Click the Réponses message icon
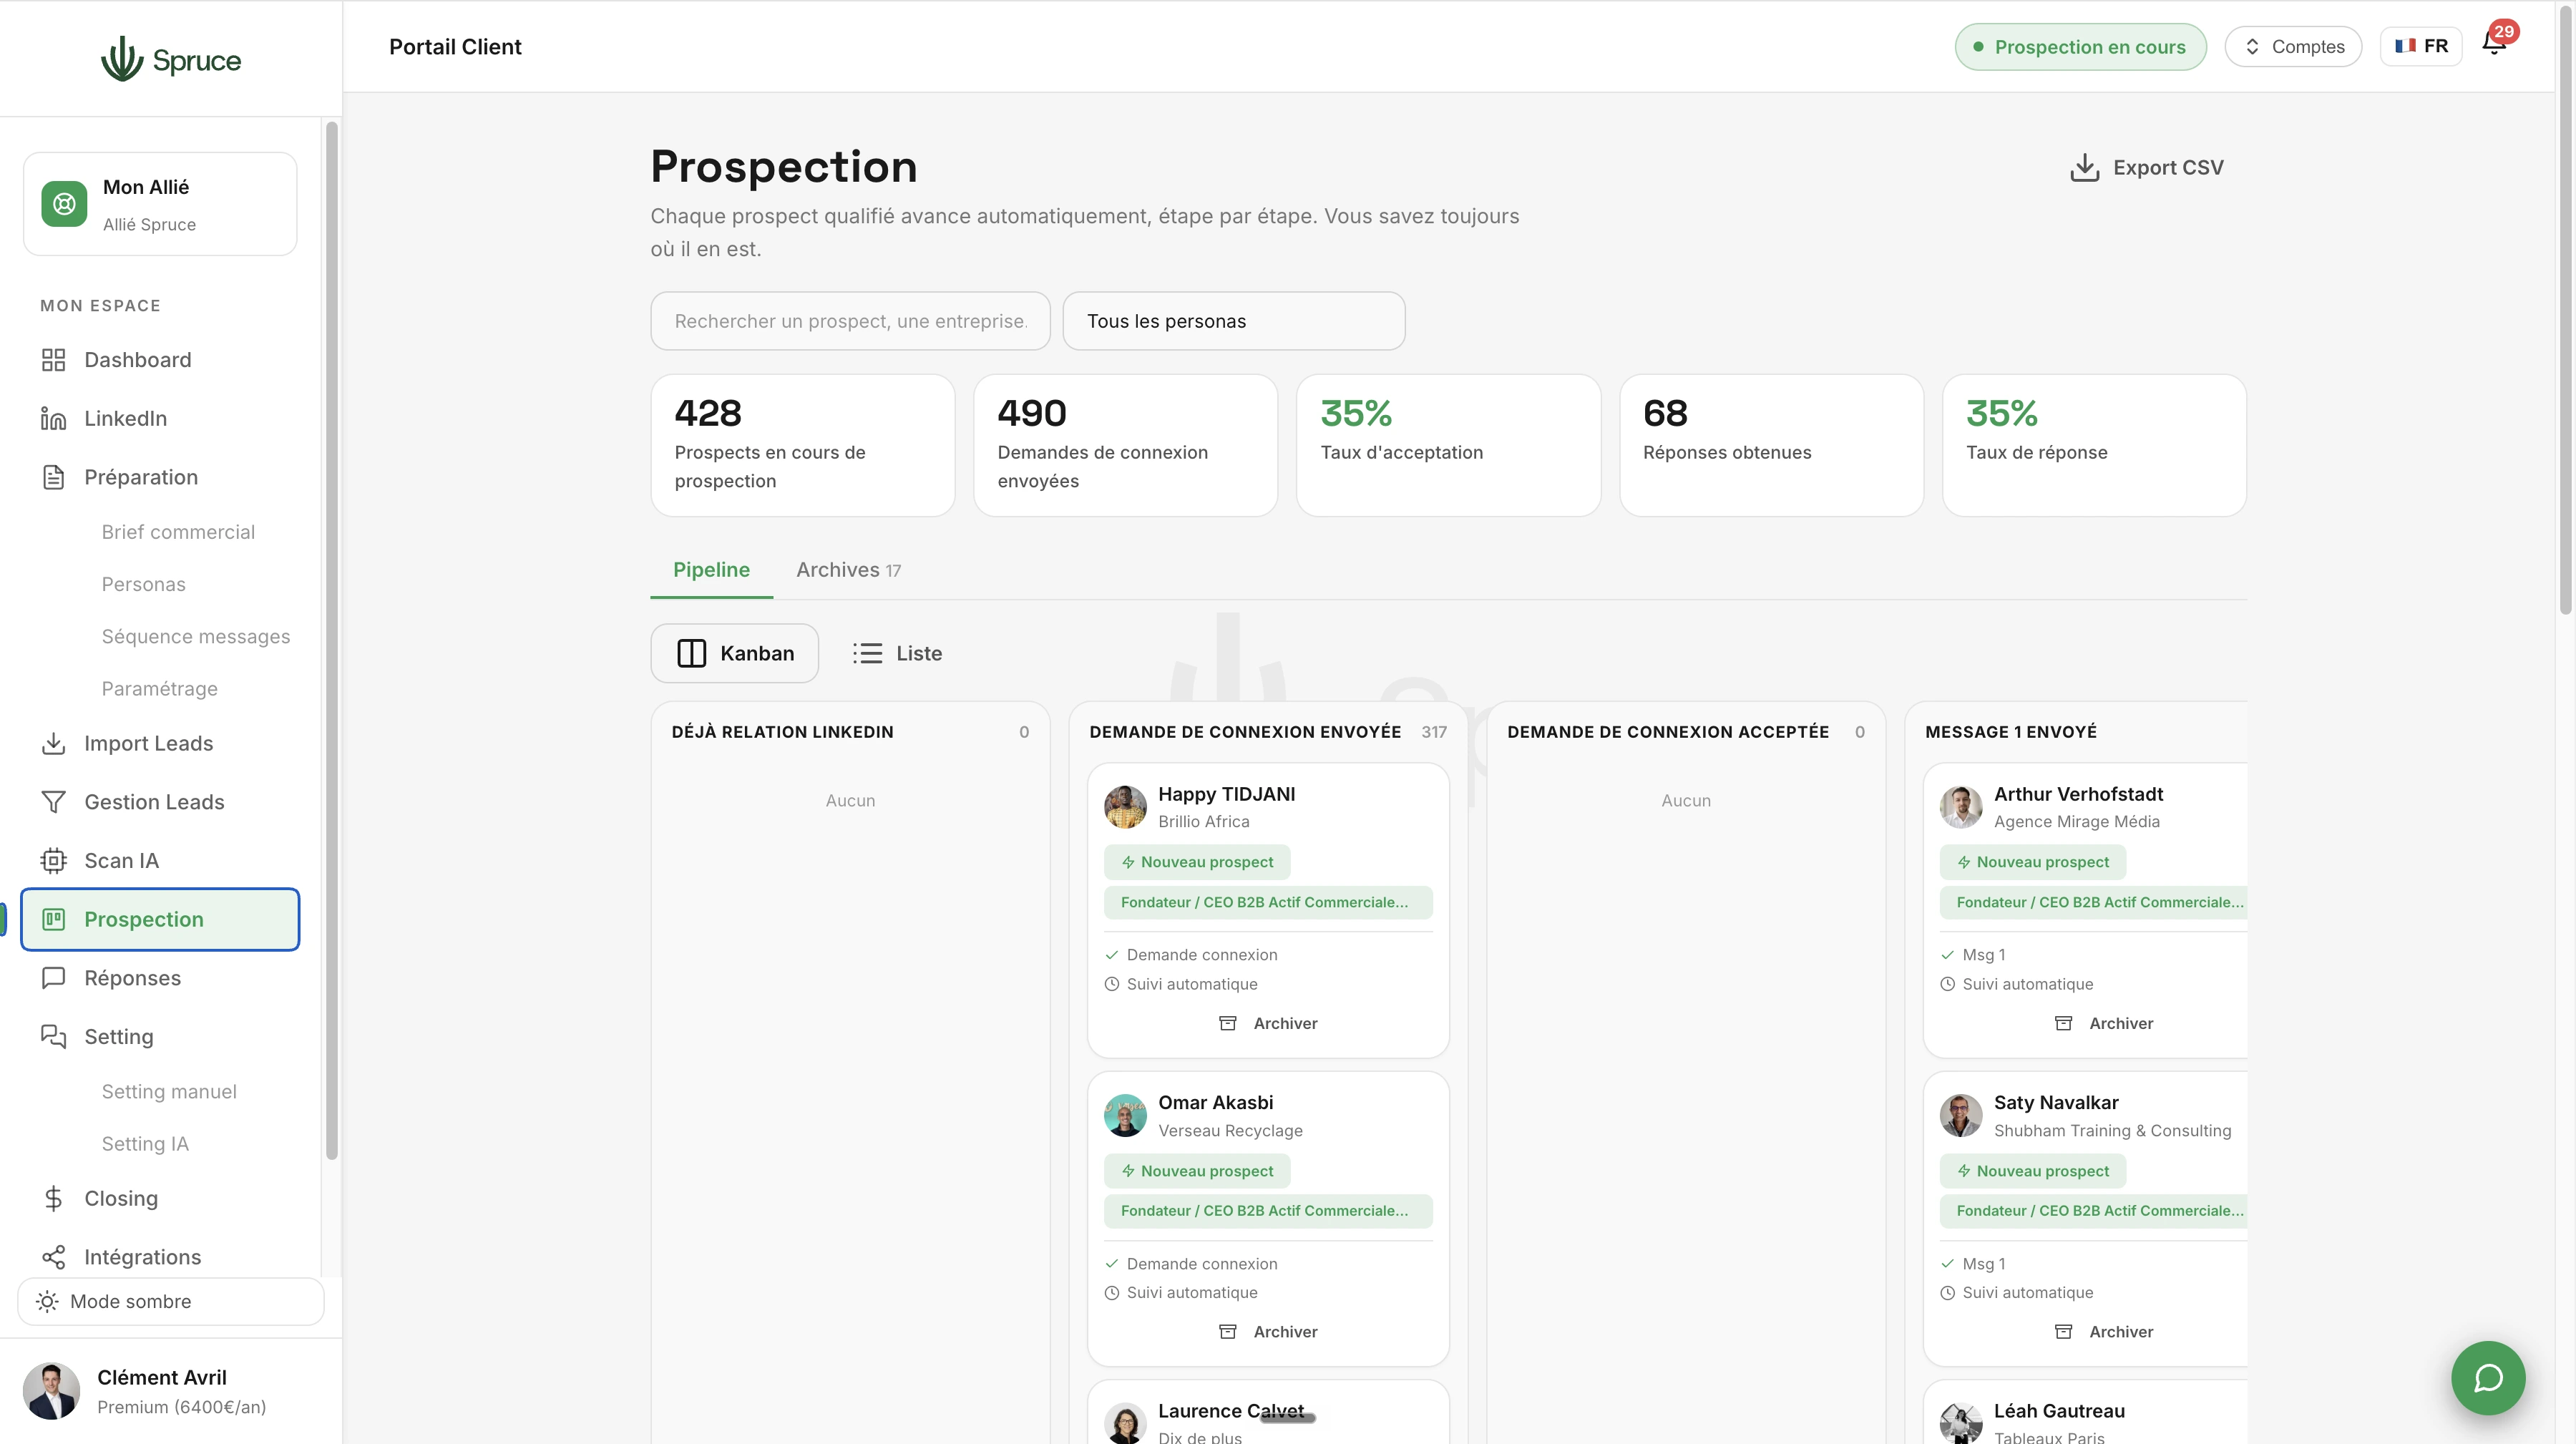2576x1444 pixels. [x=53, y=978]
